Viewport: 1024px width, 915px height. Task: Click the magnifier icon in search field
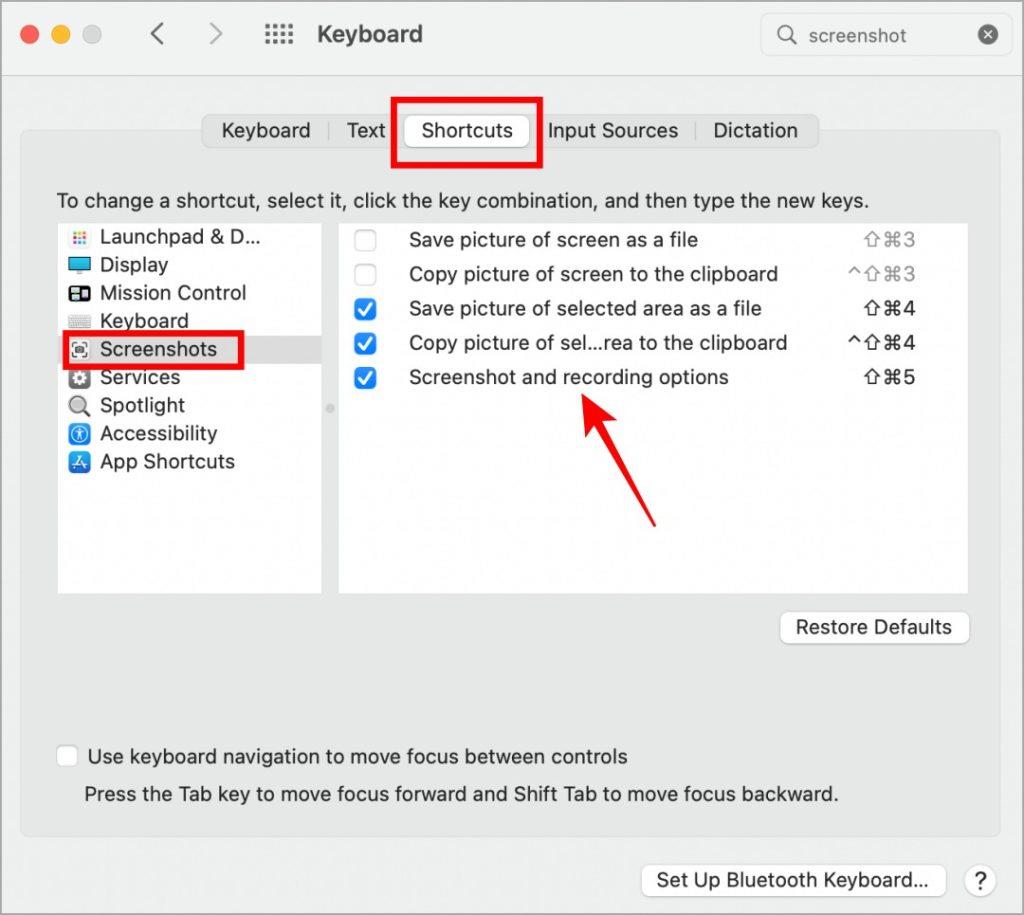click(x=787, y=35)
